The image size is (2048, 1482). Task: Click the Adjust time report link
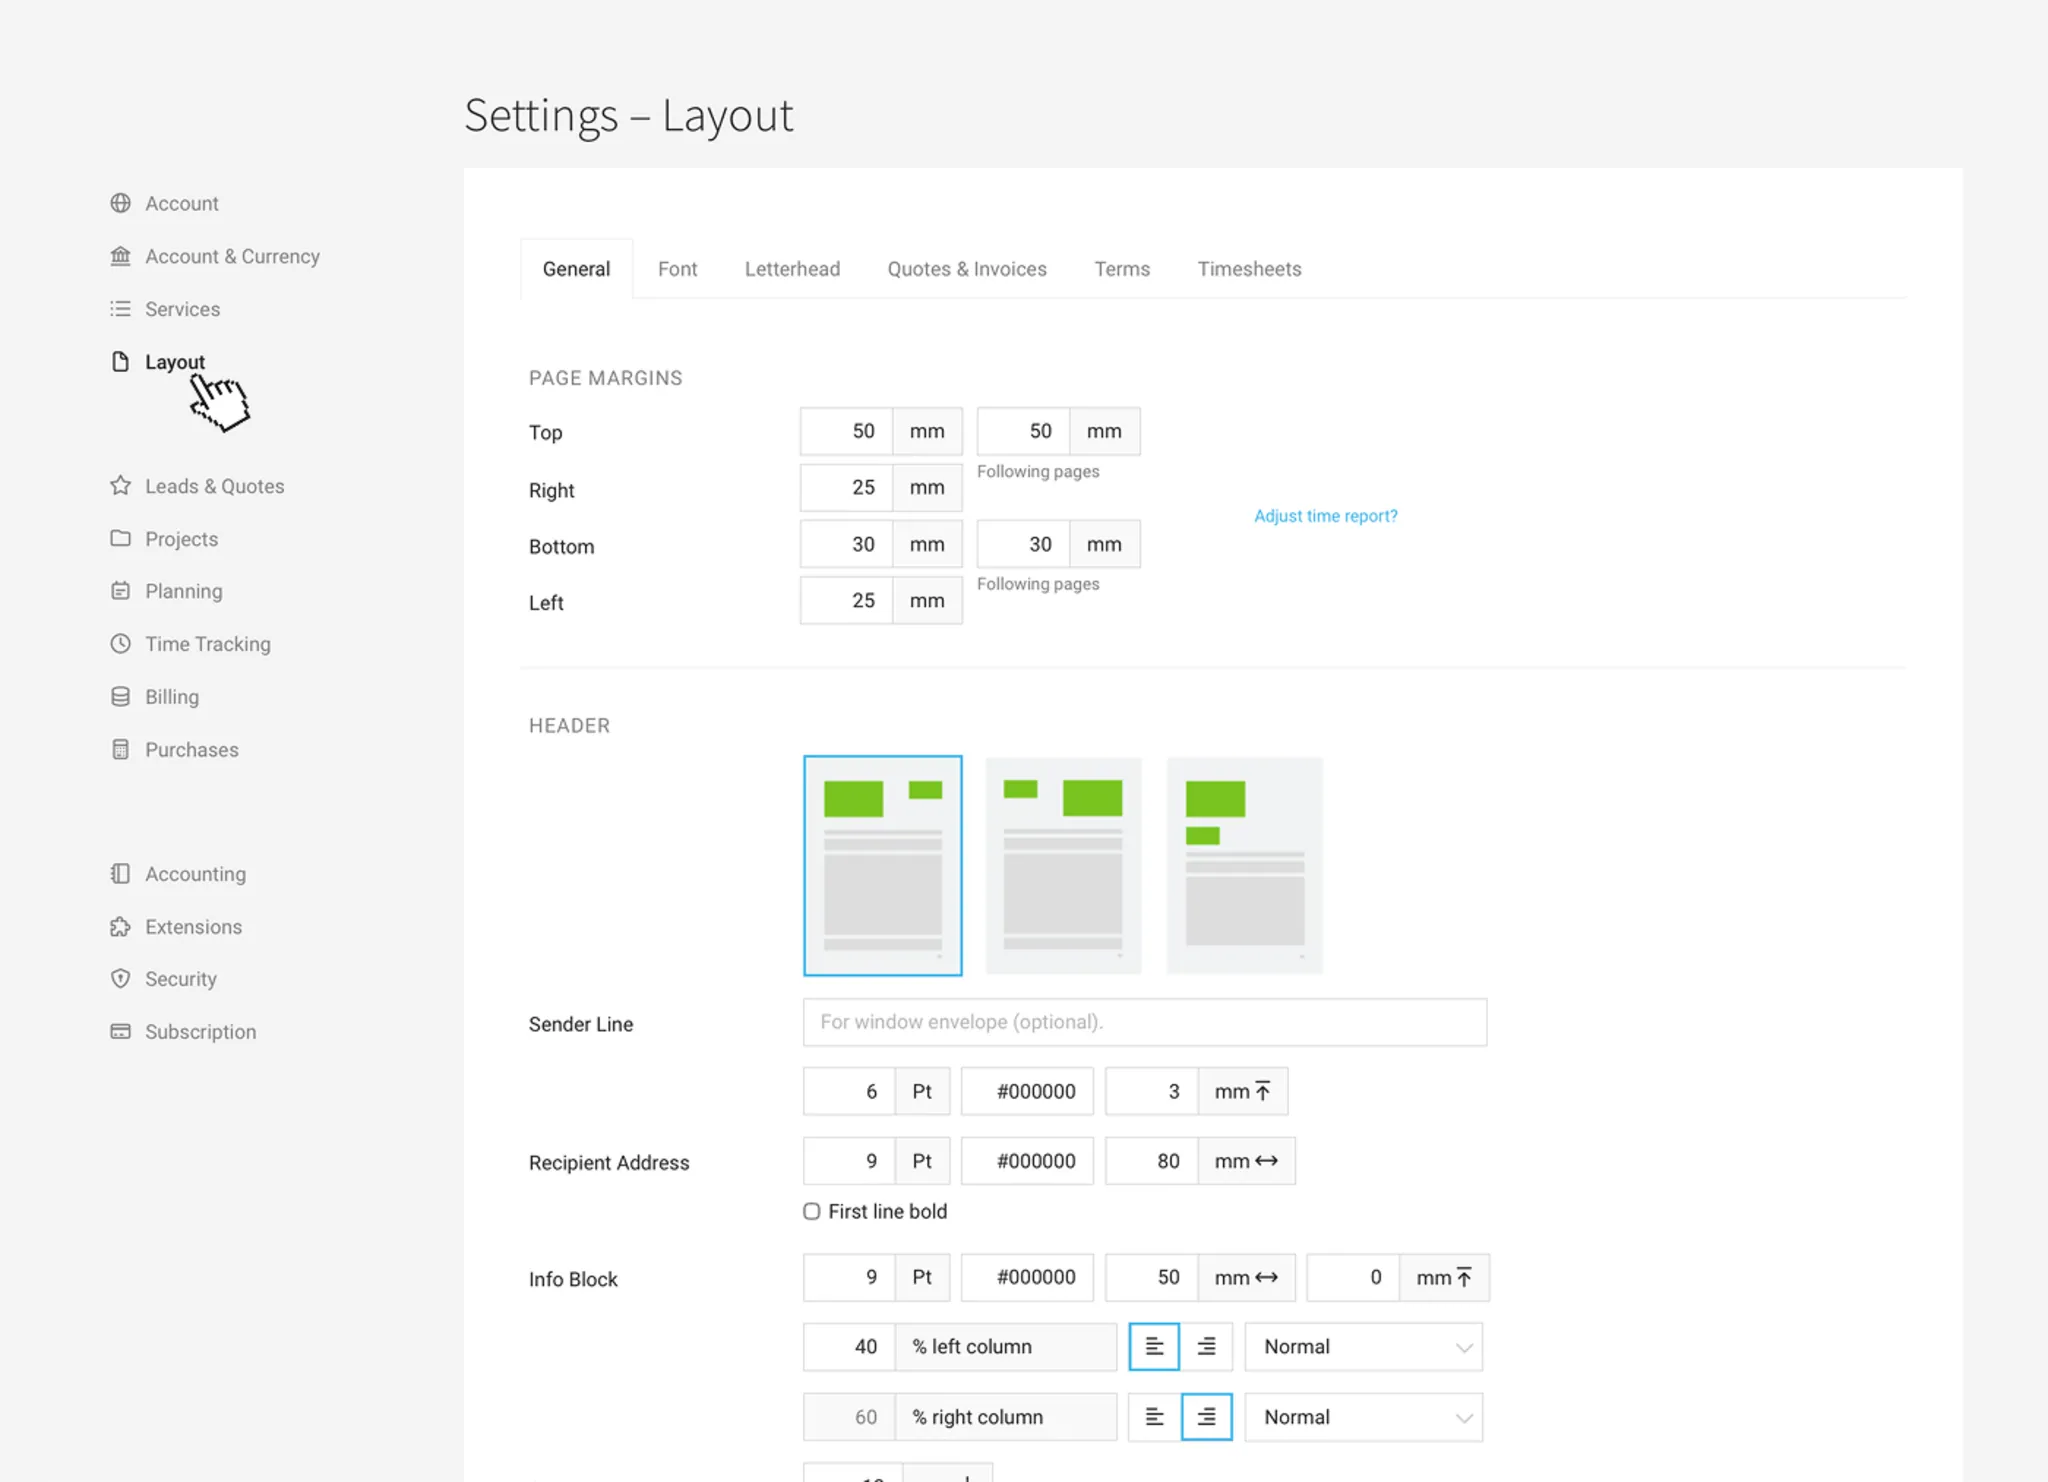pyautogui.click(x=1326, y=516)
